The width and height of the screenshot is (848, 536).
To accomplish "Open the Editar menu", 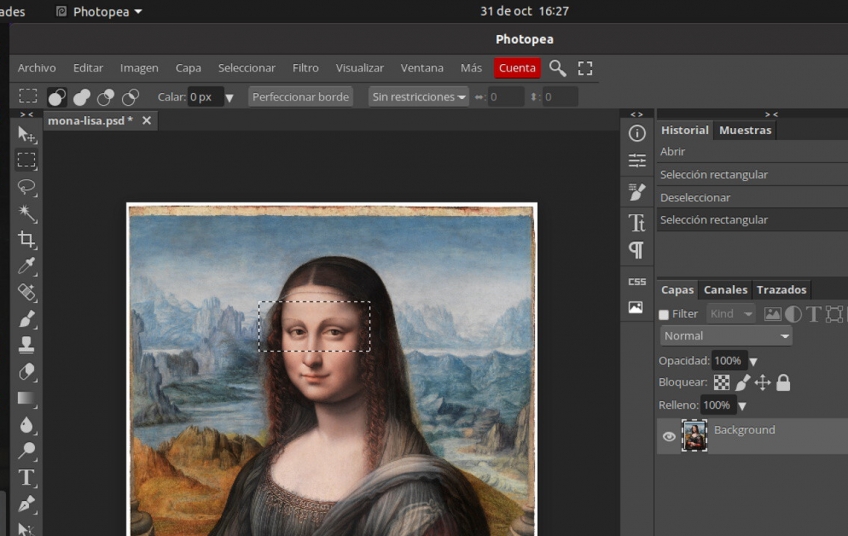I will tap(88, 68).
